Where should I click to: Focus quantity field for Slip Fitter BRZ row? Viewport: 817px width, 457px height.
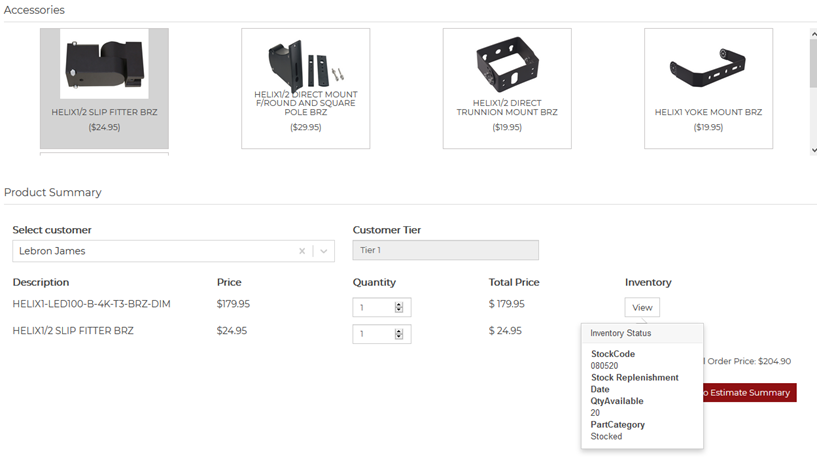373,335
